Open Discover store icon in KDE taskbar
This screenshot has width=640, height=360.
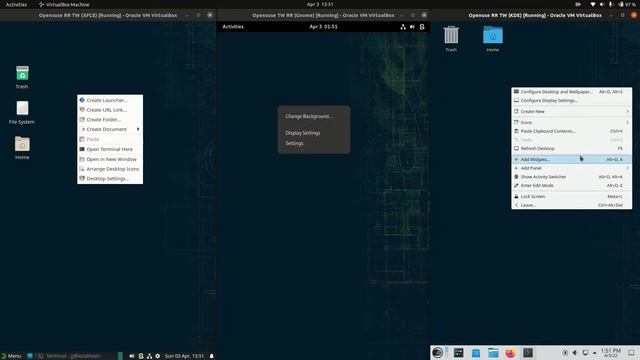click(476, 353)
